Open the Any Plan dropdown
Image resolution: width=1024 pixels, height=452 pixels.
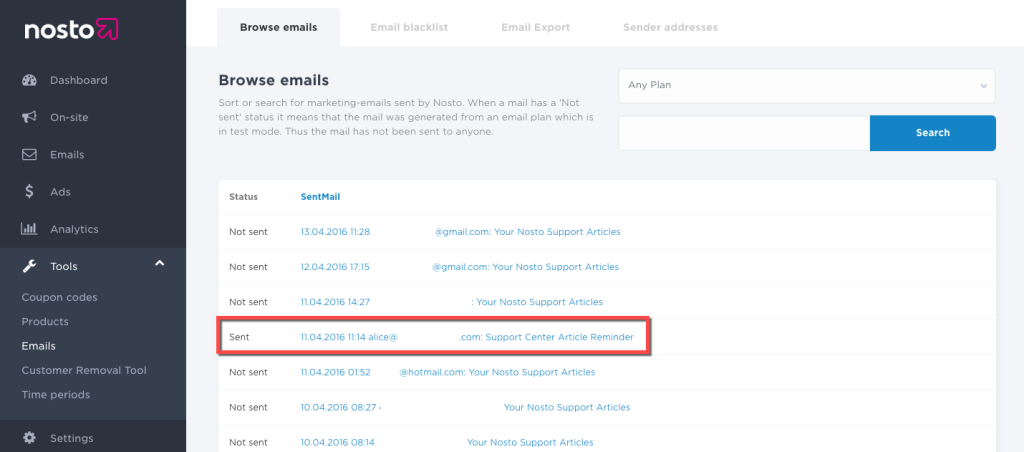(807, 85)
